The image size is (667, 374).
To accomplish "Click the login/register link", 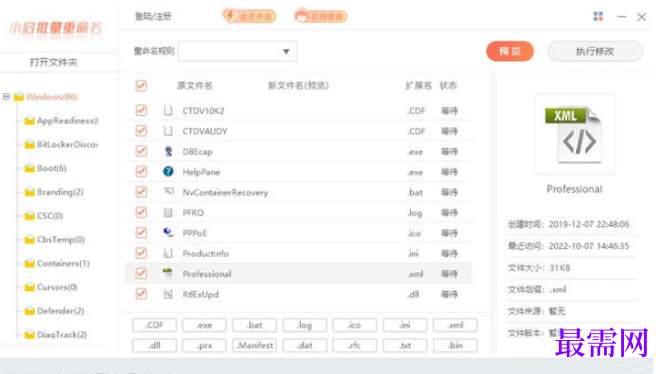I will click(x=153, y=17).
